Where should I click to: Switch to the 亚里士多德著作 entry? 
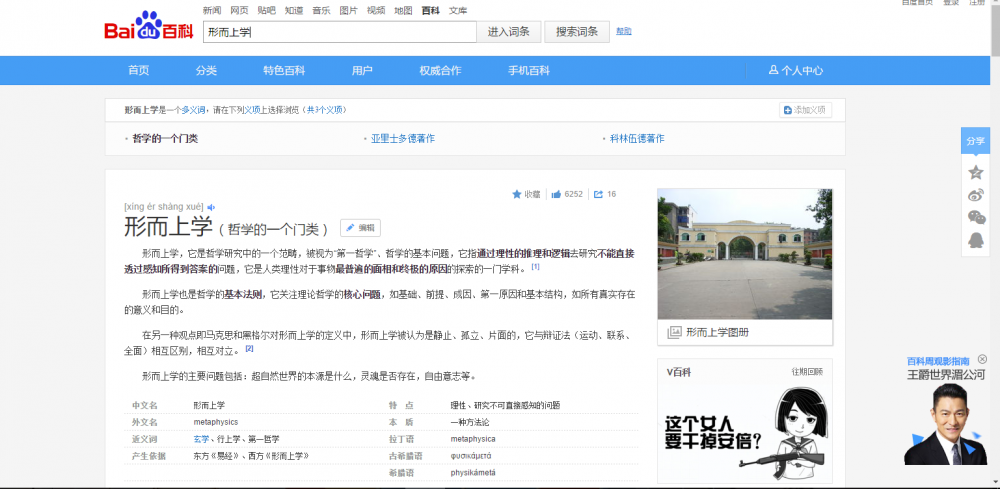tap(402, 139)
